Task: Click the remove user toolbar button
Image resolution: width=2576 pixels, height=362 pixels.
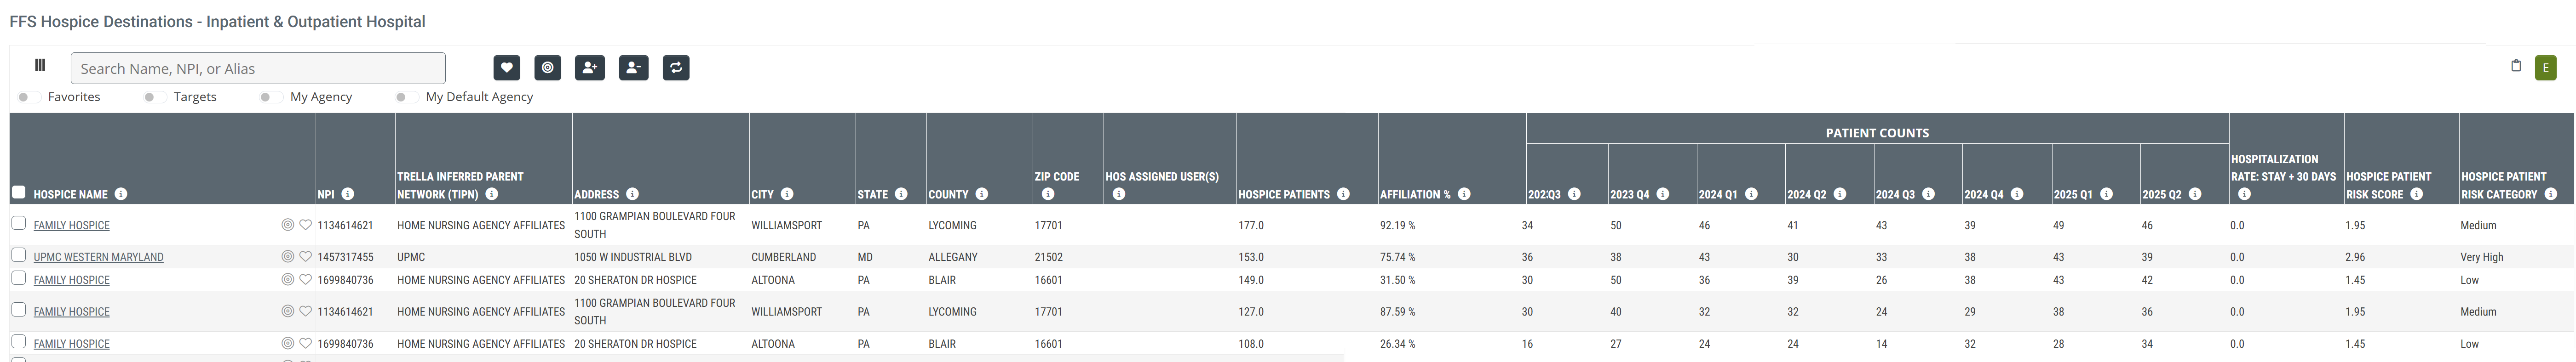Action: 633,68
